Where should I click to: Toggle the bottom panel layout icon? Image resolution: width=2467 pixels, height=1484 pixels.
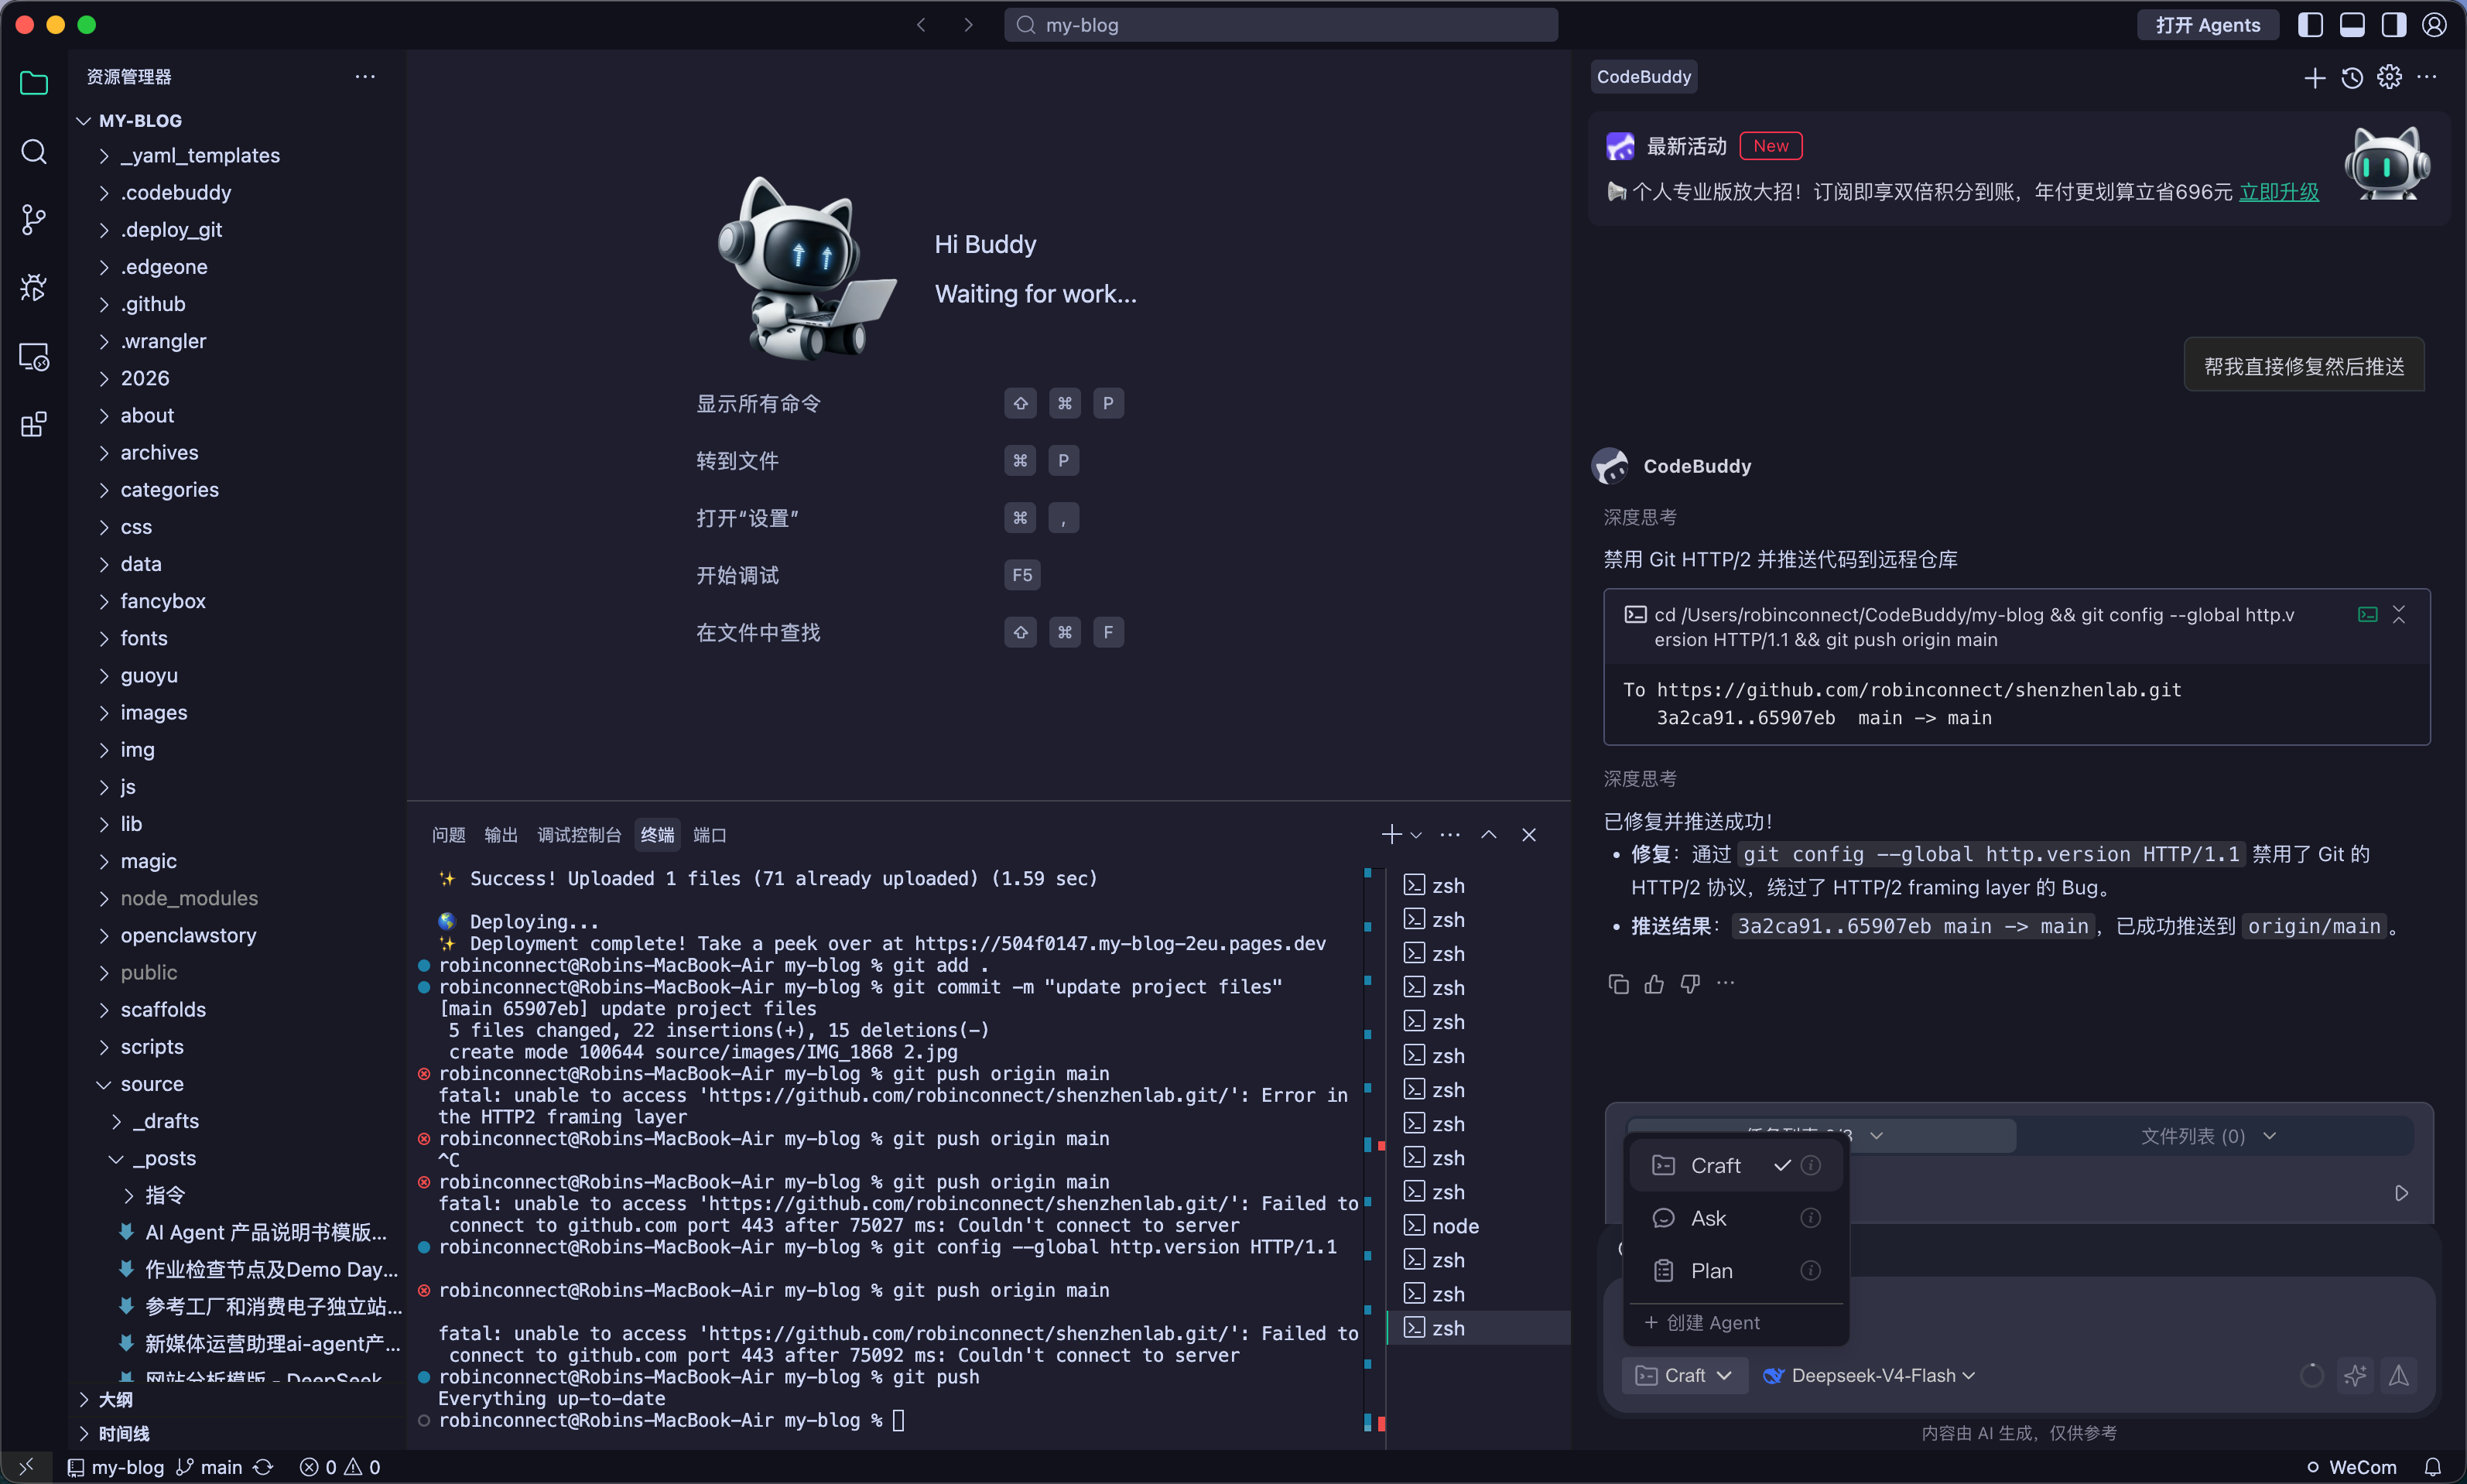coord(2352,25)
